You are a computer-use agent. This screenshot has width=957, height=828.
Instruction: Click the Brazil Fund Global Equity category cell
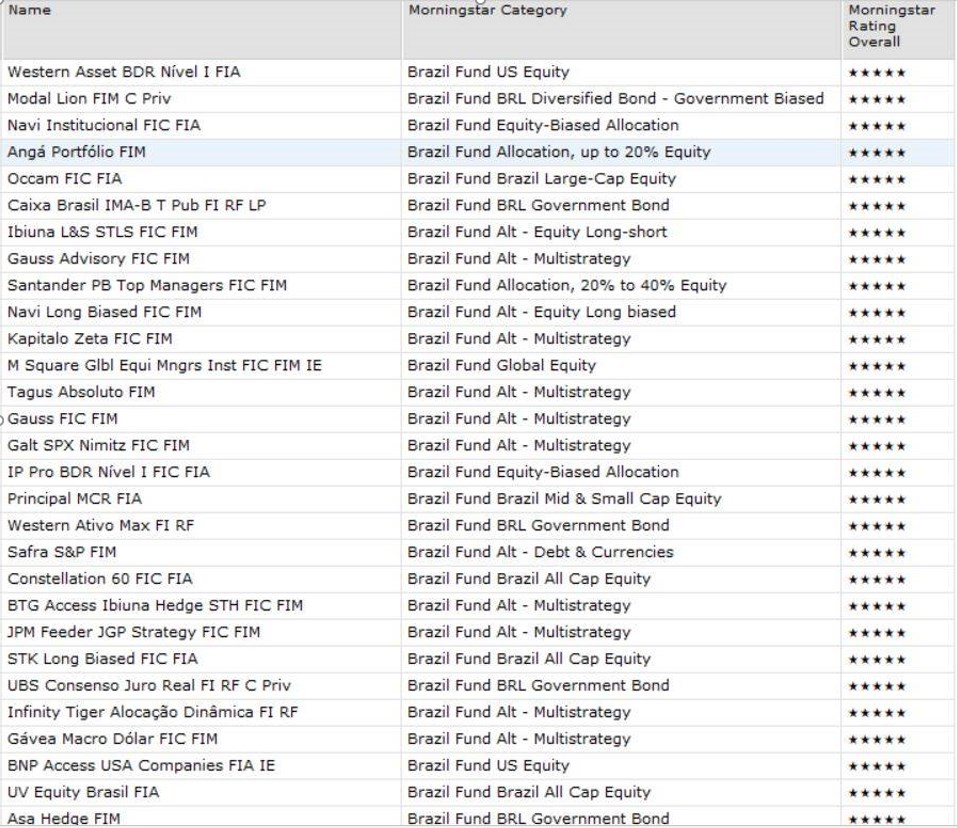(501, 366)
